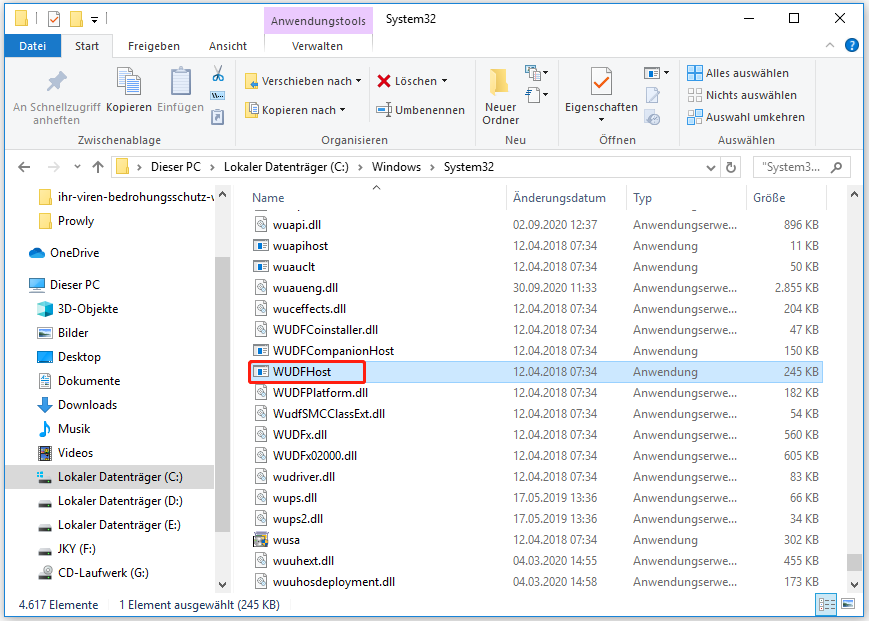Switch to the Ansicht tab
The width and height of the screenshot is (869, 621).
click(x=228, y=46)
